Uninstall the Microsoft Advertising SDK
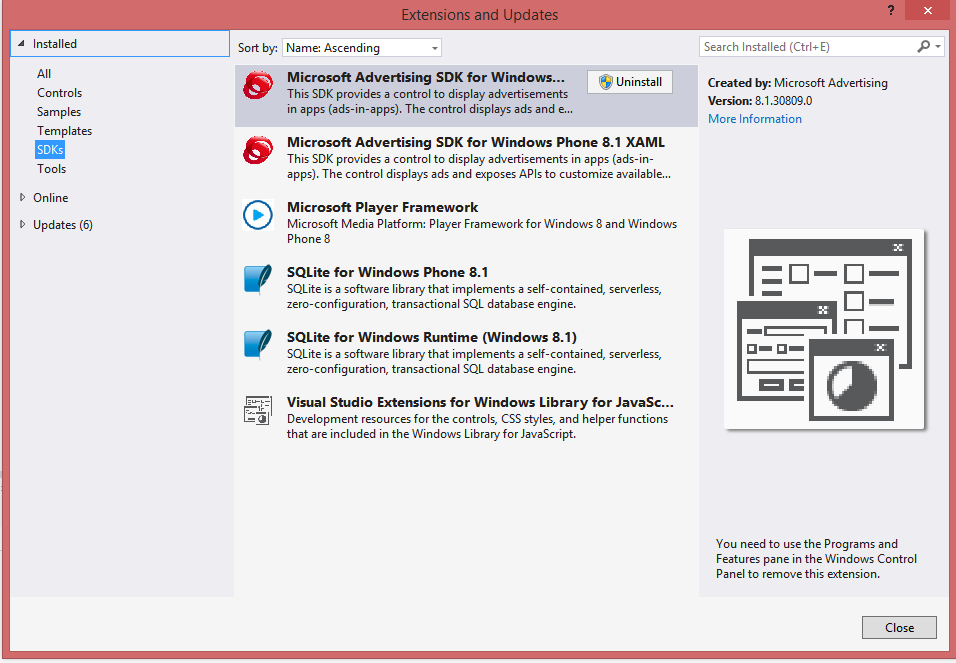The height and width of the screenshot is (663, 956). [630, 82]
